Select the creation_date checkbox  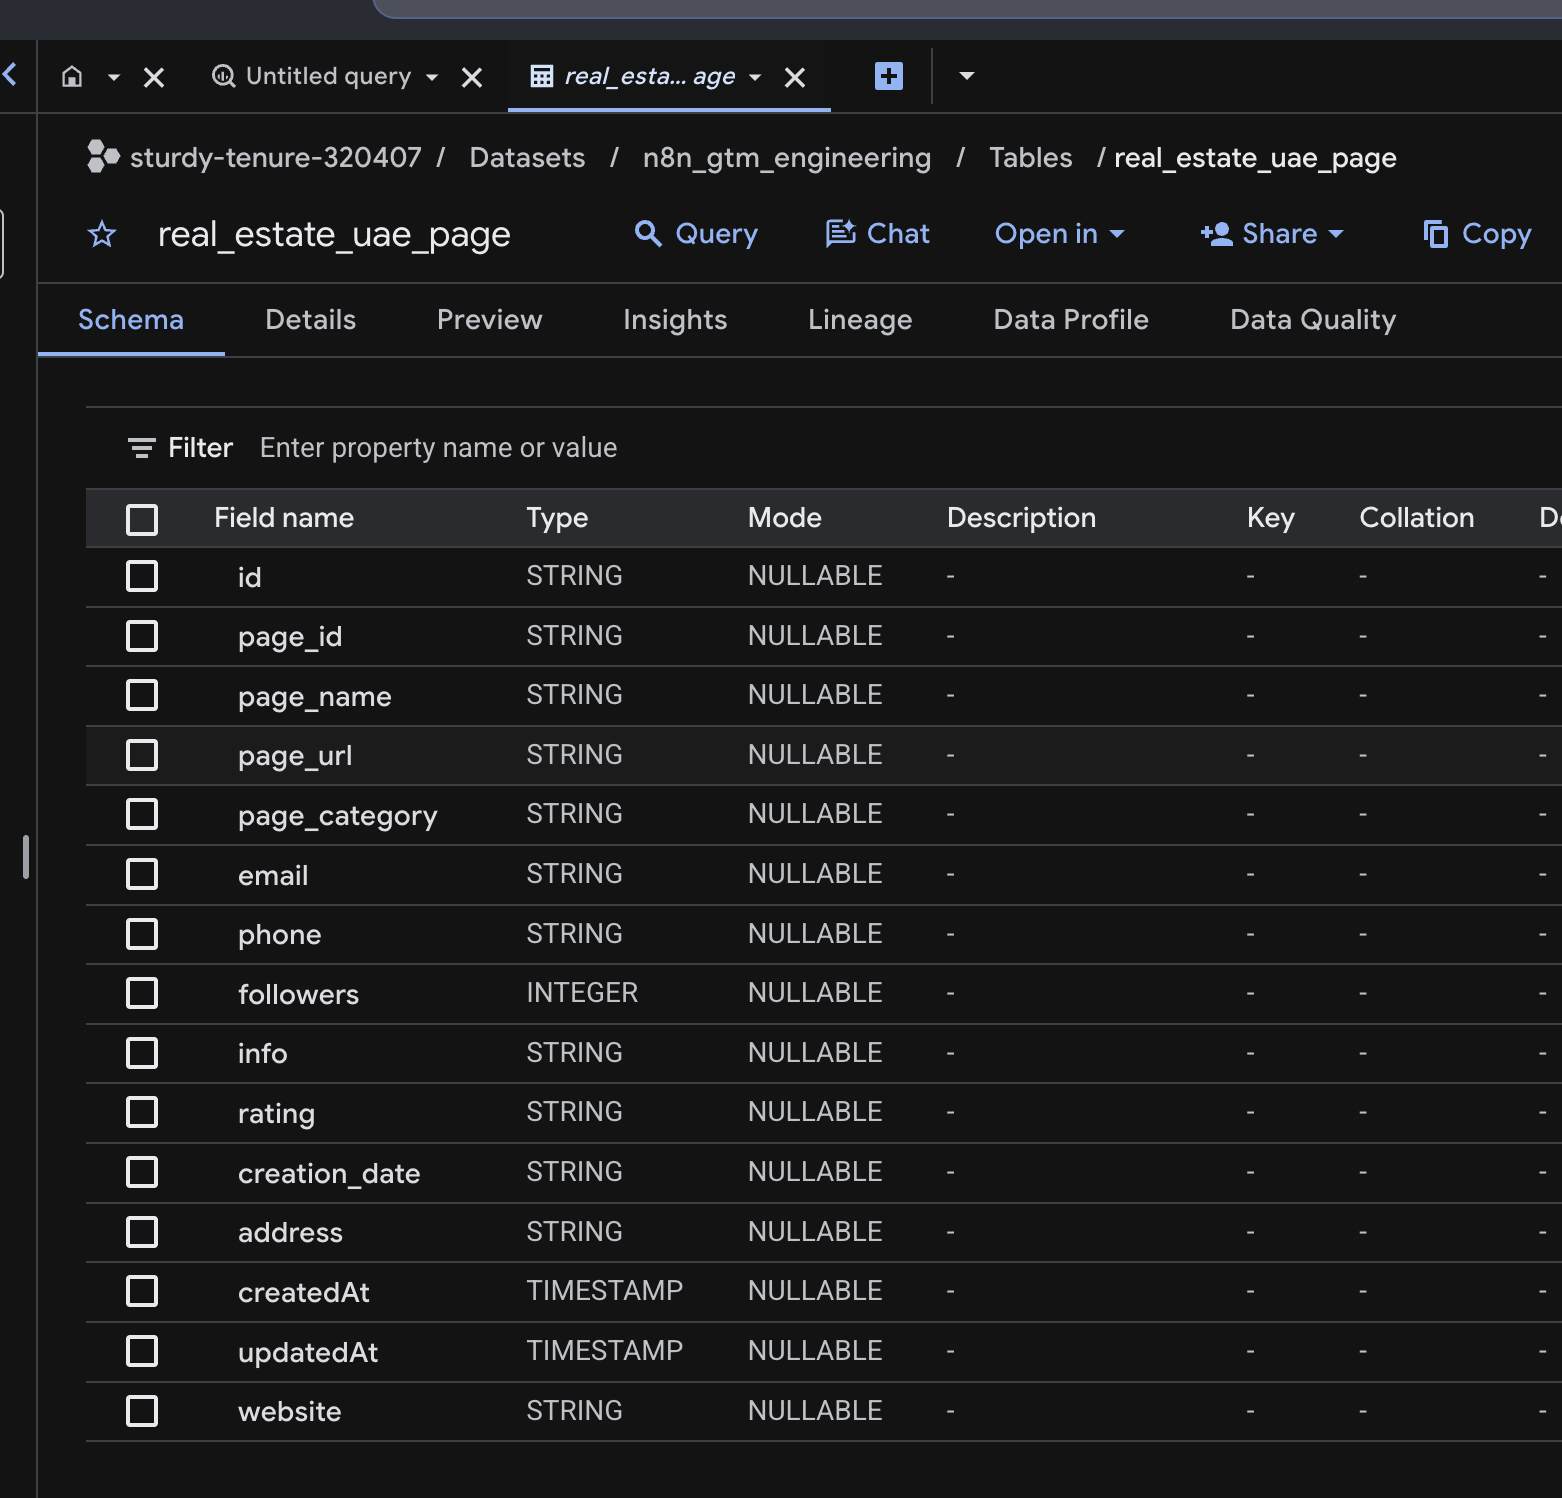pos(142,1172)
